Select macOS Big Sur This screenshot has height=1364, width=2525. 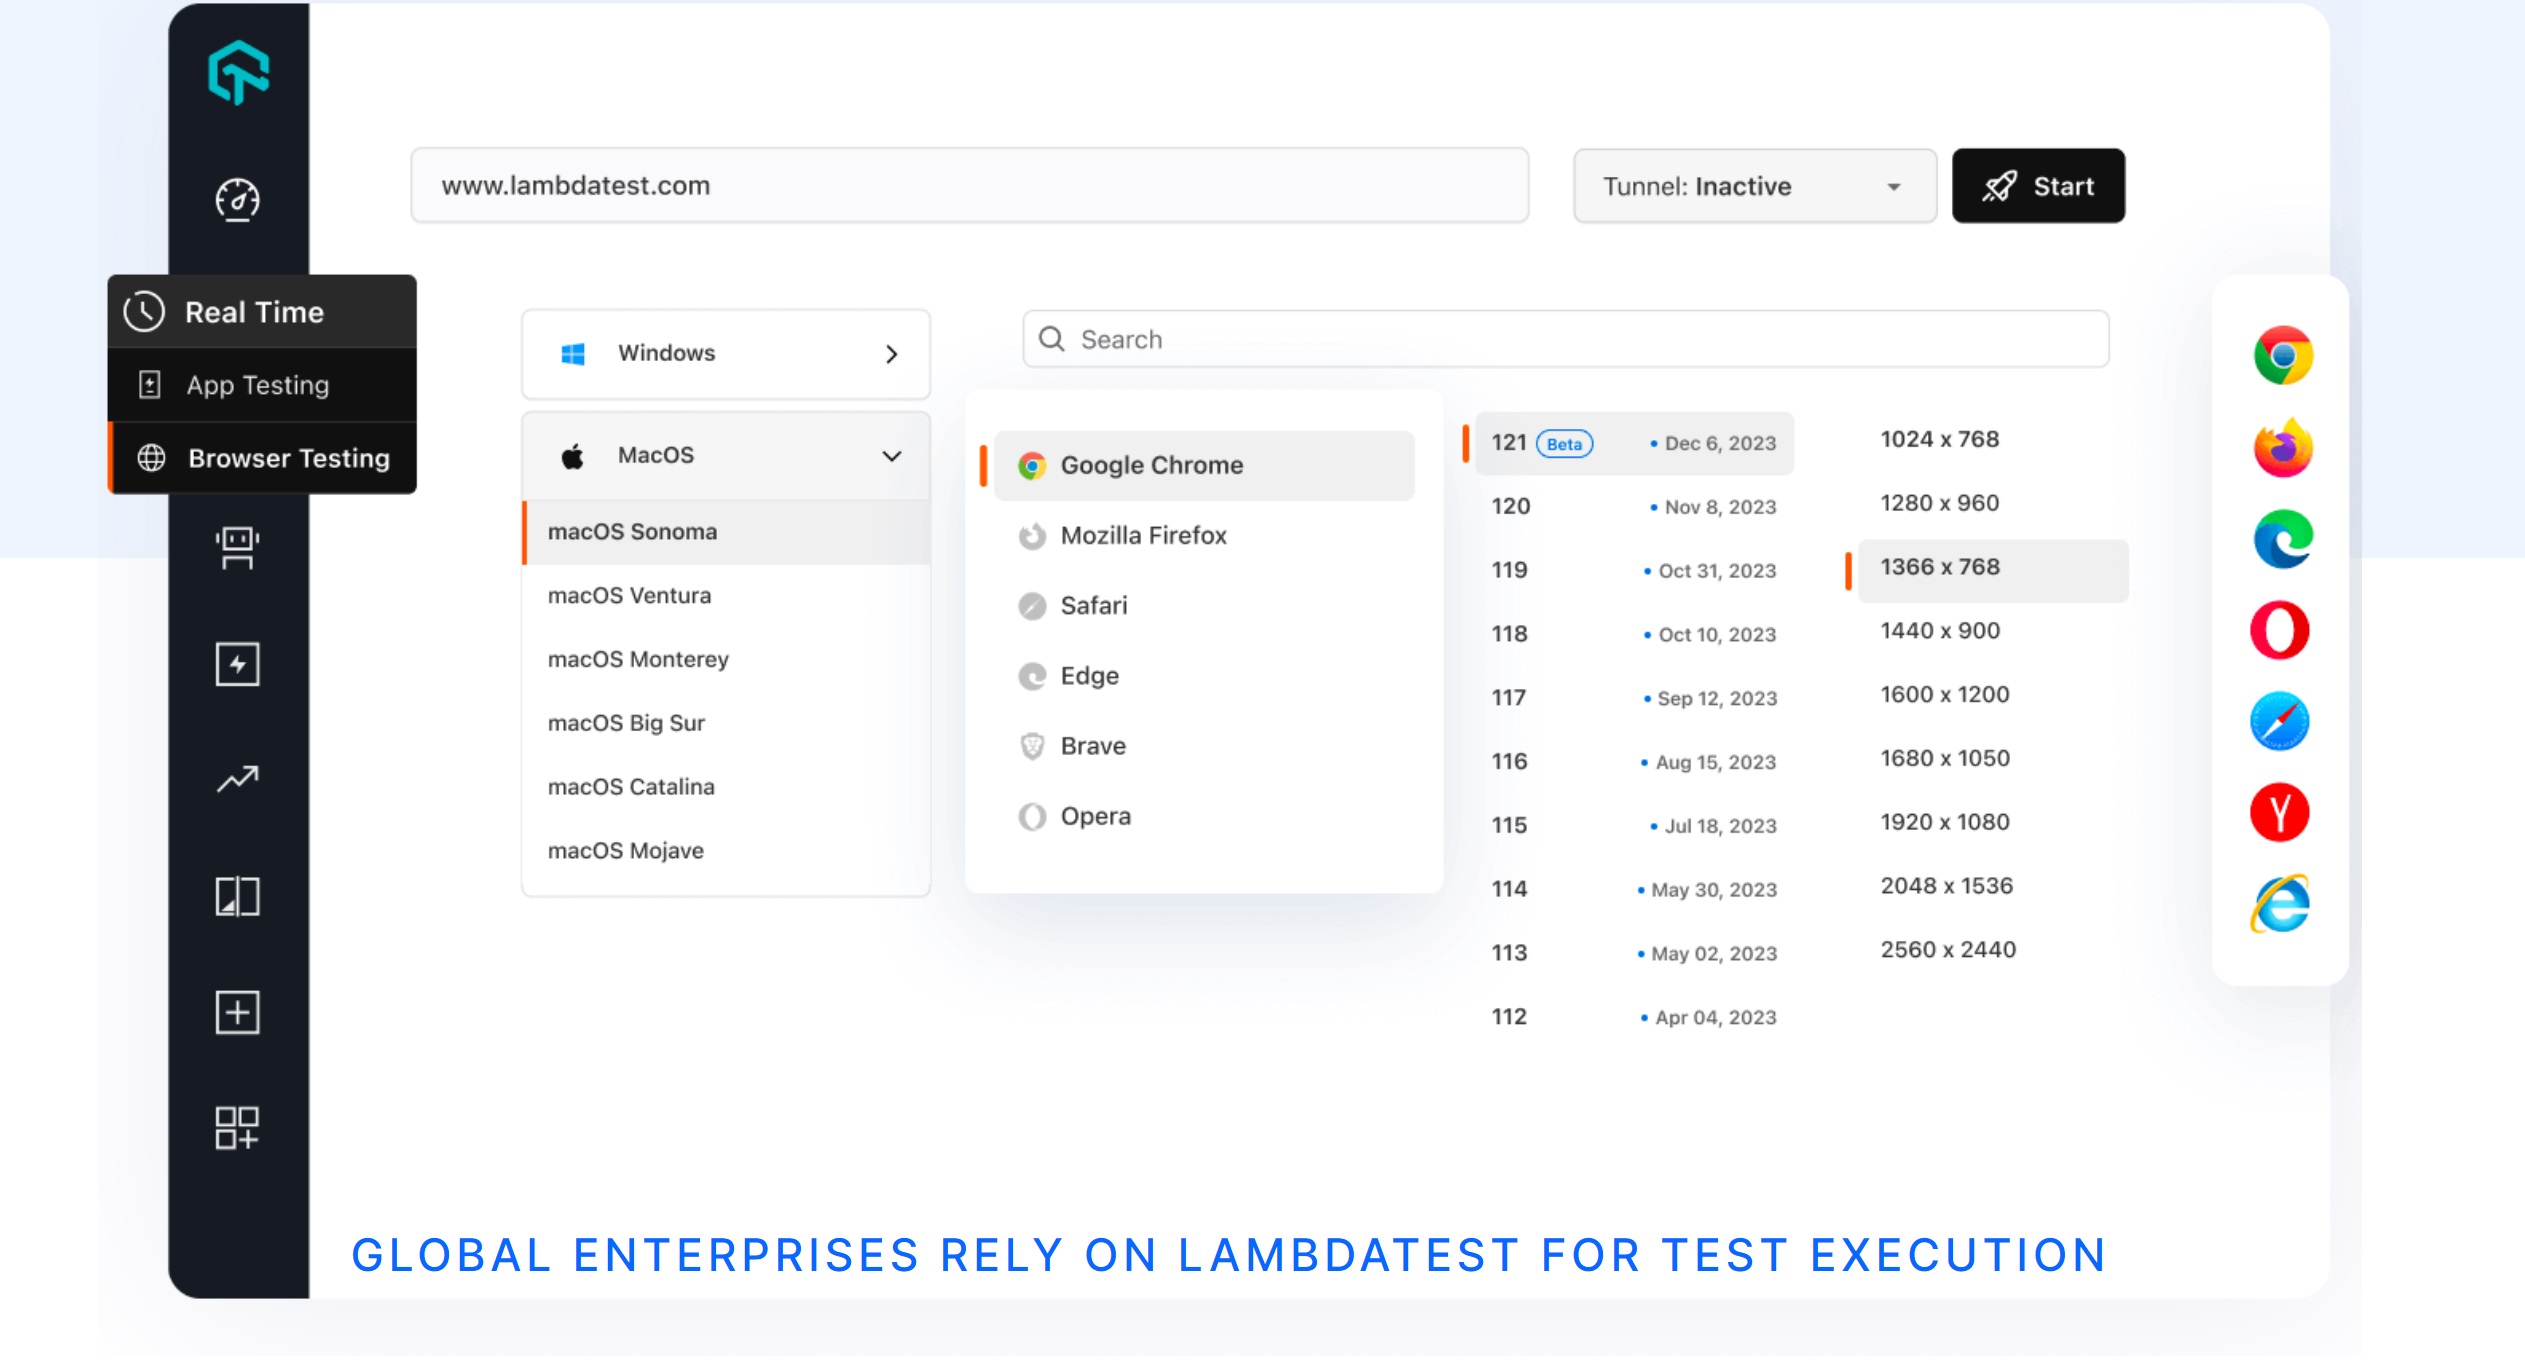coord(726,723)
